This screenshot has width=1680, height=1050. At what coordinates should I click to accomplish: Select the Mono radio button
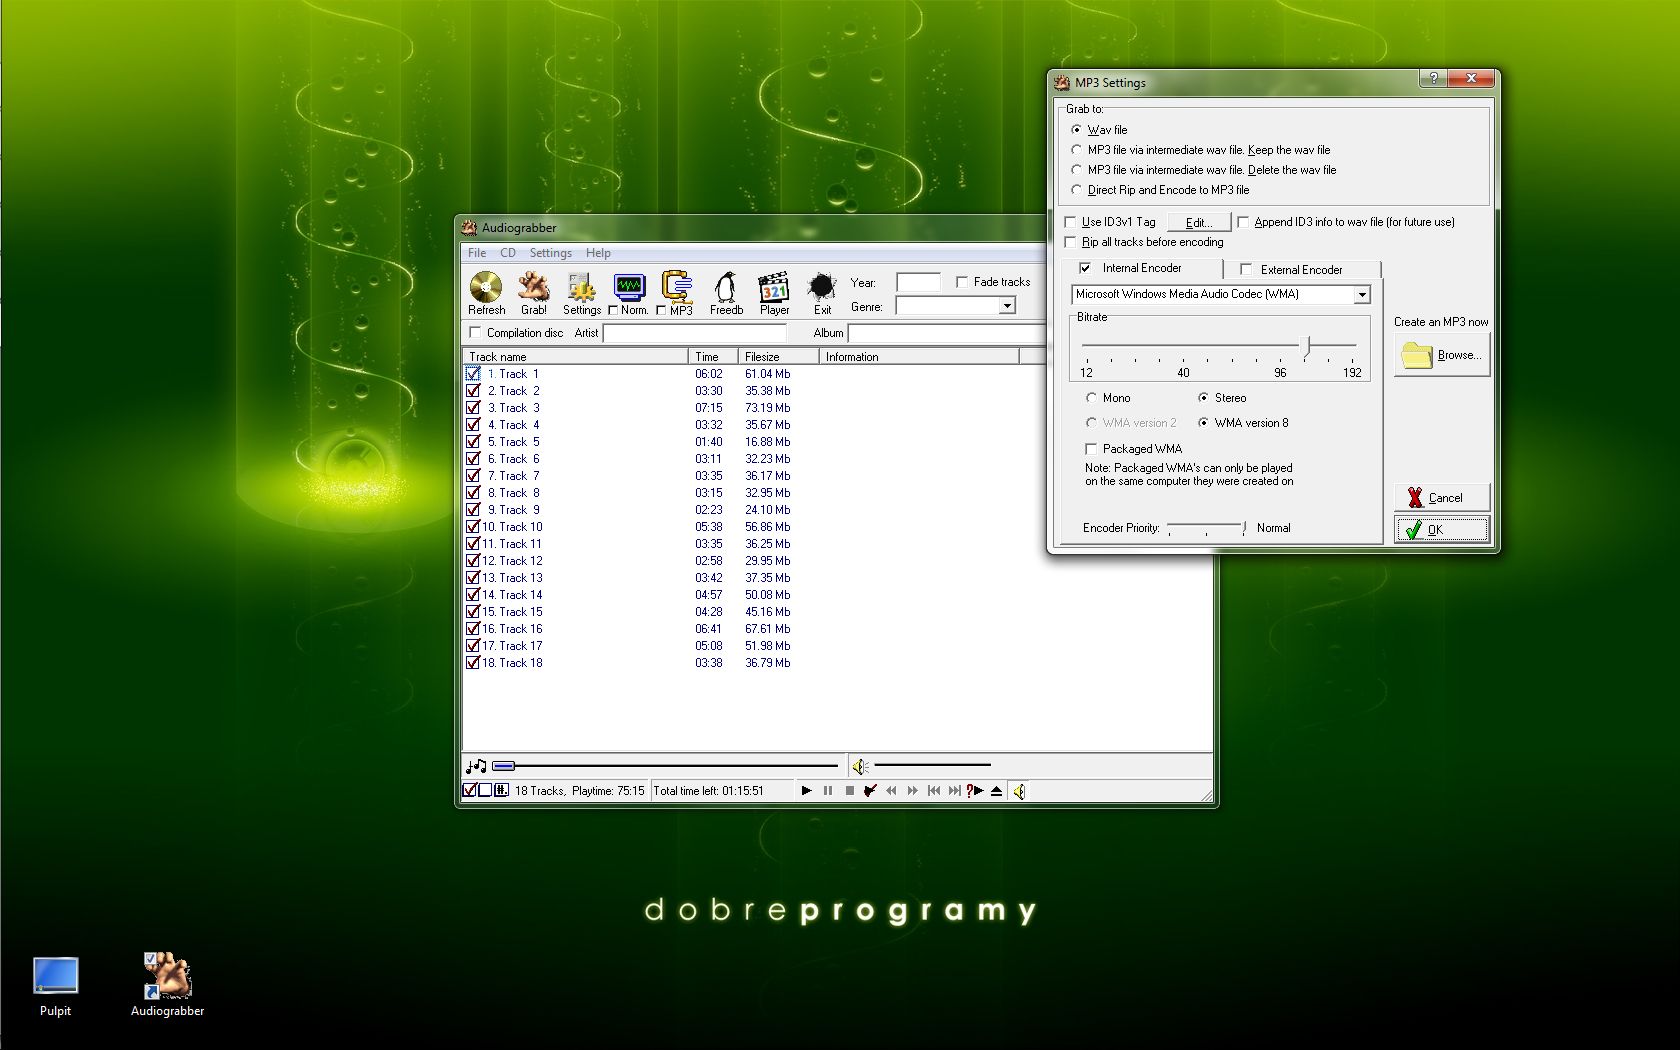(x=1091, y=398)
